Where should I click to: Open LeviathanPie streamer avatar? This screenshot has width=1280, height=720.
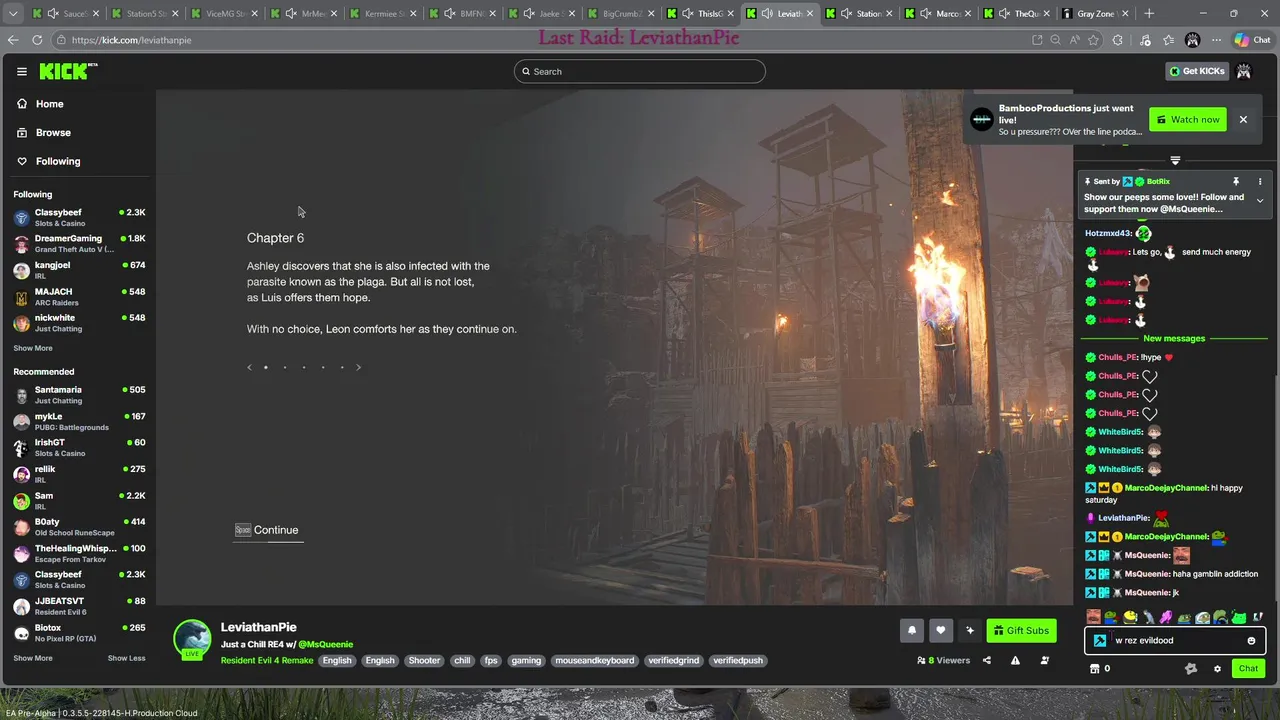click(x=192, y=640)
